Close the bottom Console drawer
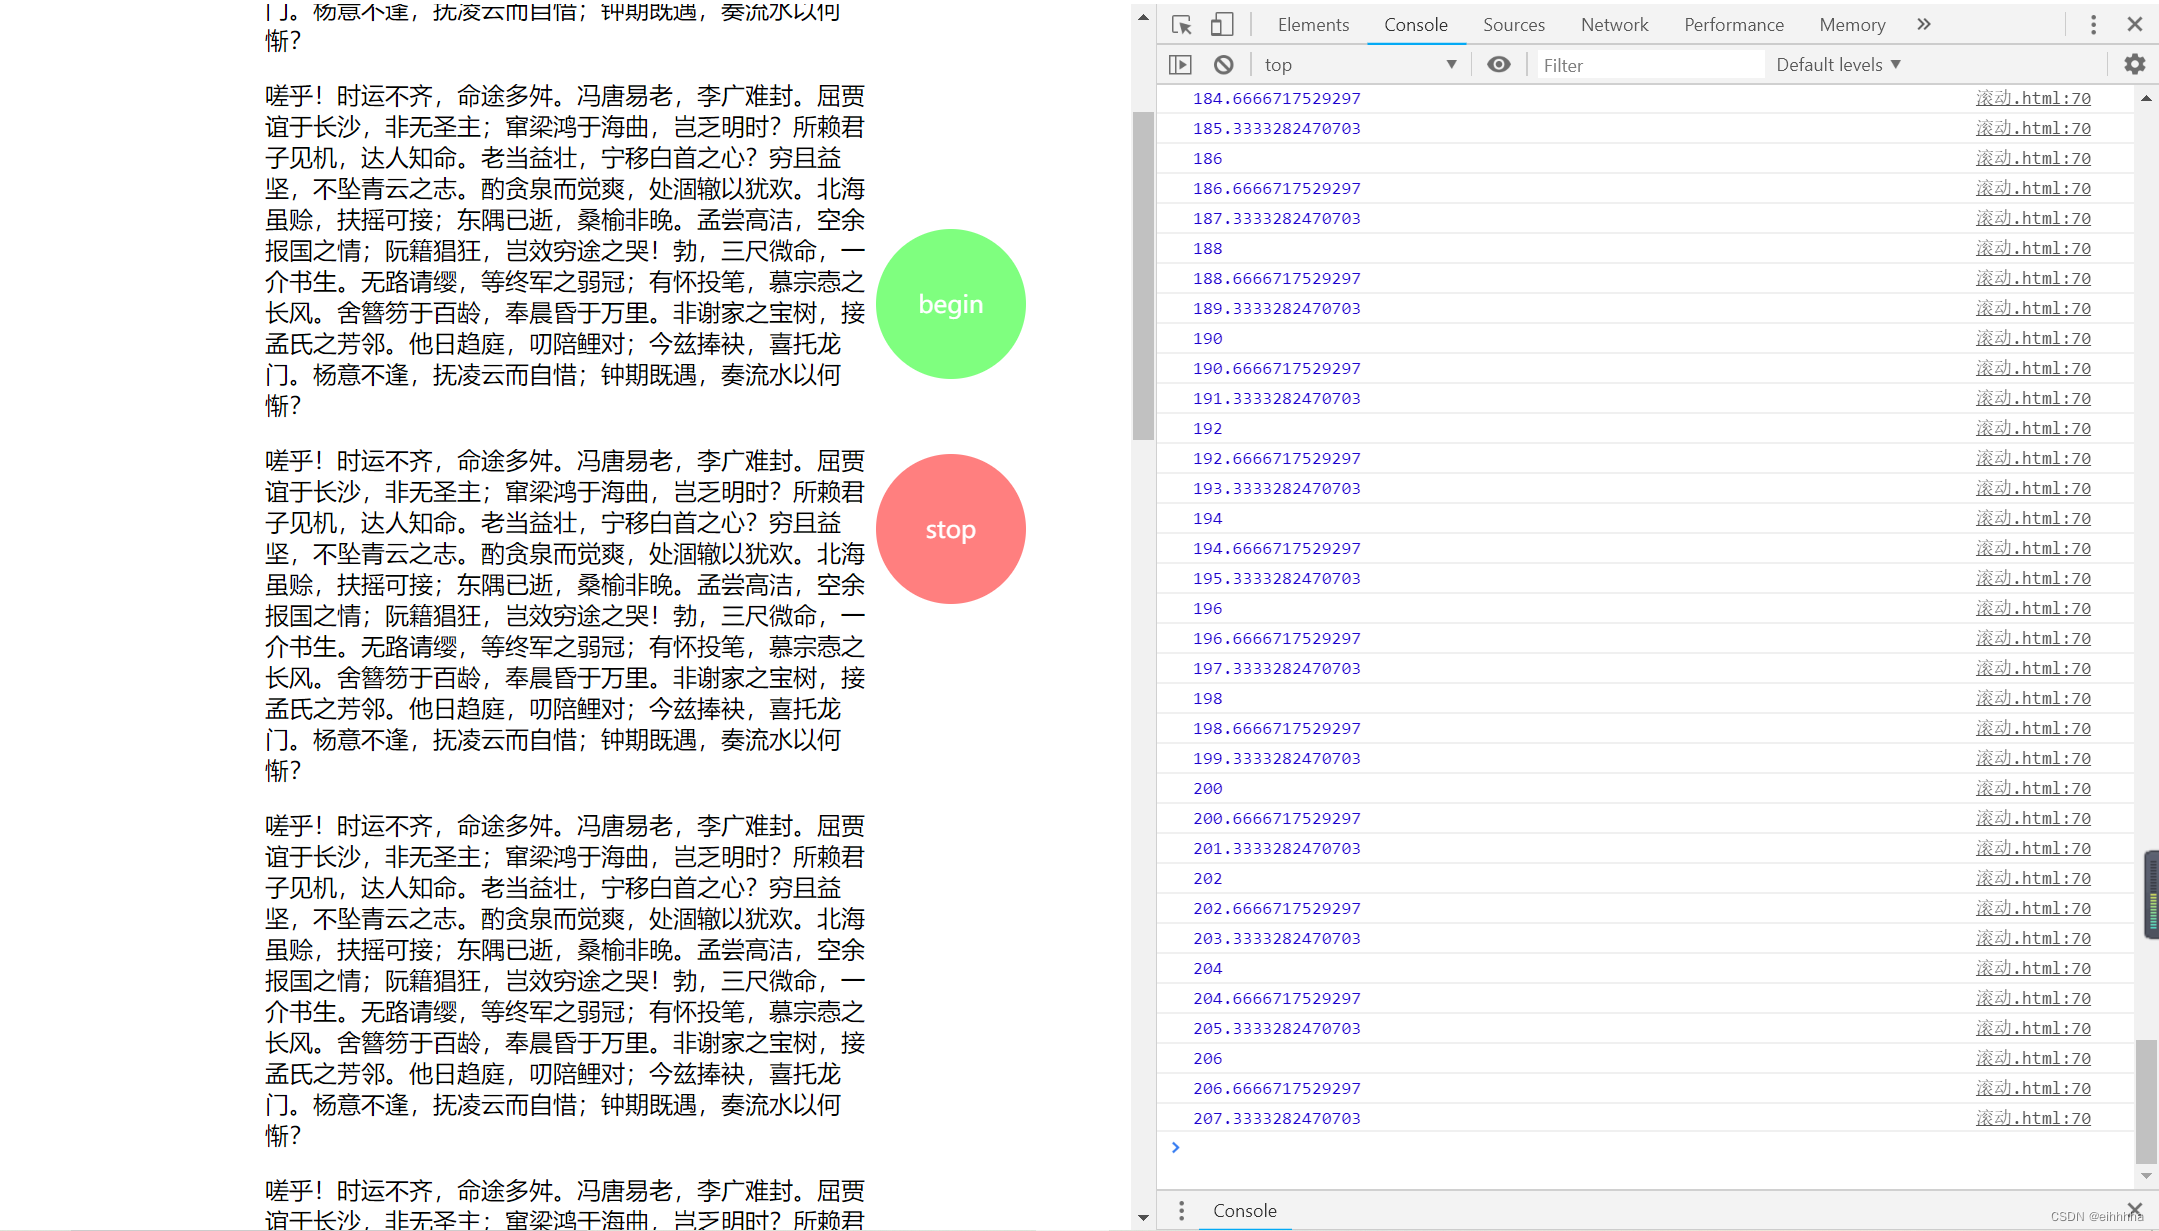Image resolution: width=2159 pixels, height=1231 pixels. [2135, 1210]
